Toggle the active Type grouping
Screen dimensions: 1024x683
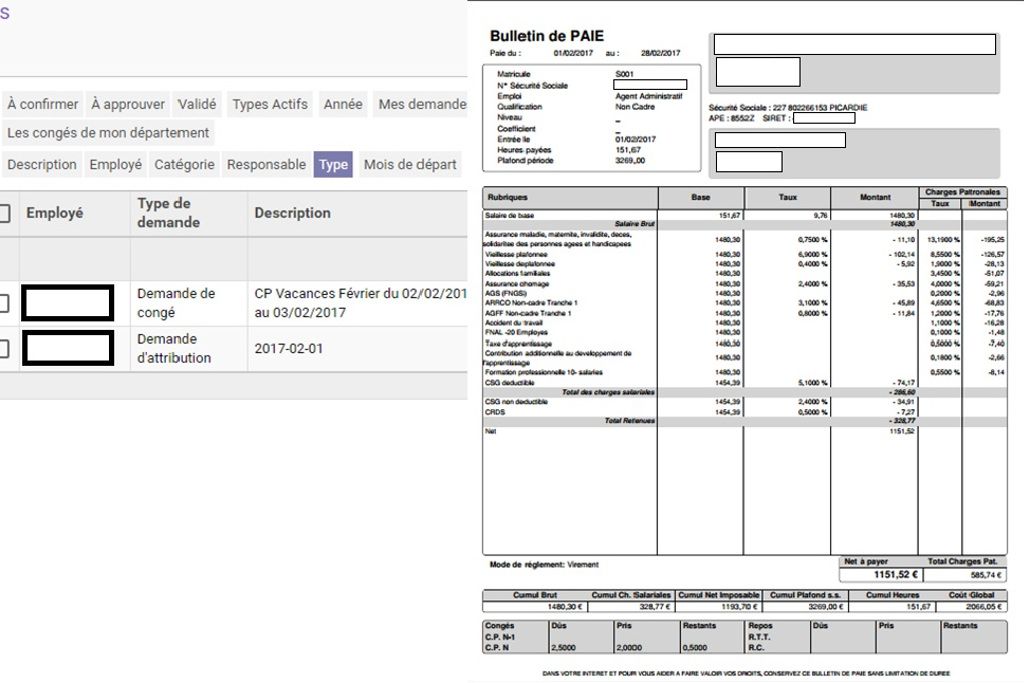pos(333,165)
